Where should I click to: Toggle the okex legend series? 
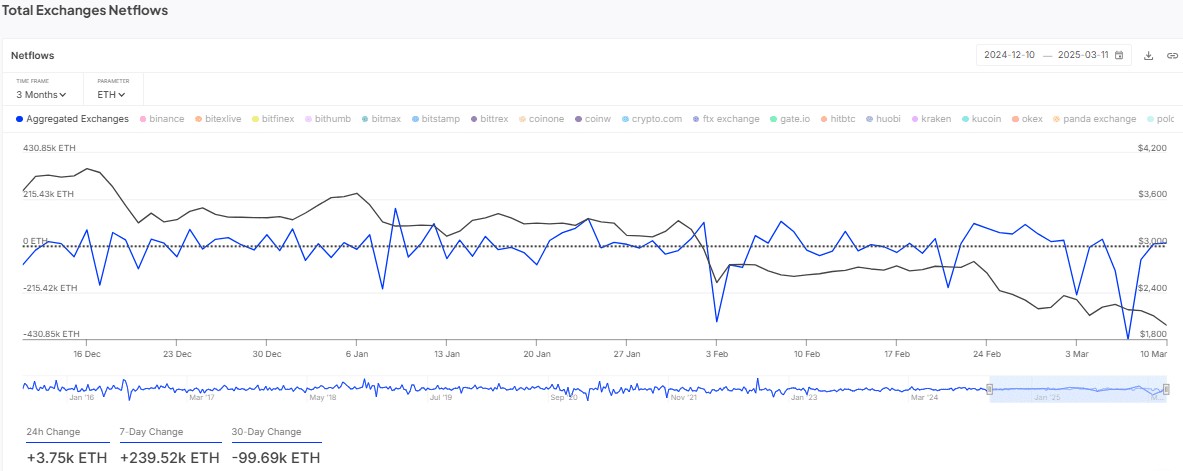(1027, 119)
